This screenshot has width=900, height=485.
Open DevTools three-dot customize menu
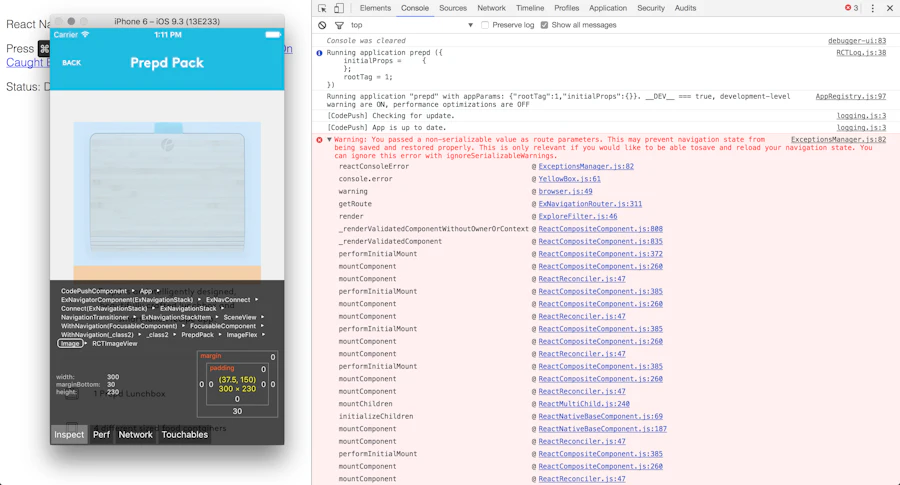(872, 8)
